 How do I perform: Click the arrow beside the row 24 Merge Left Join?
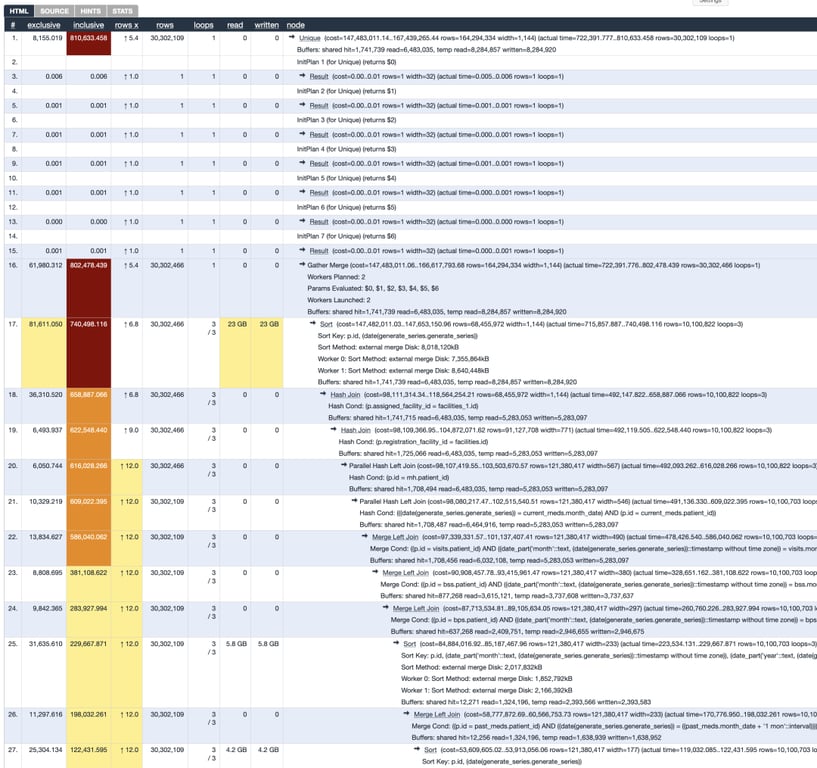pos(386,608)
